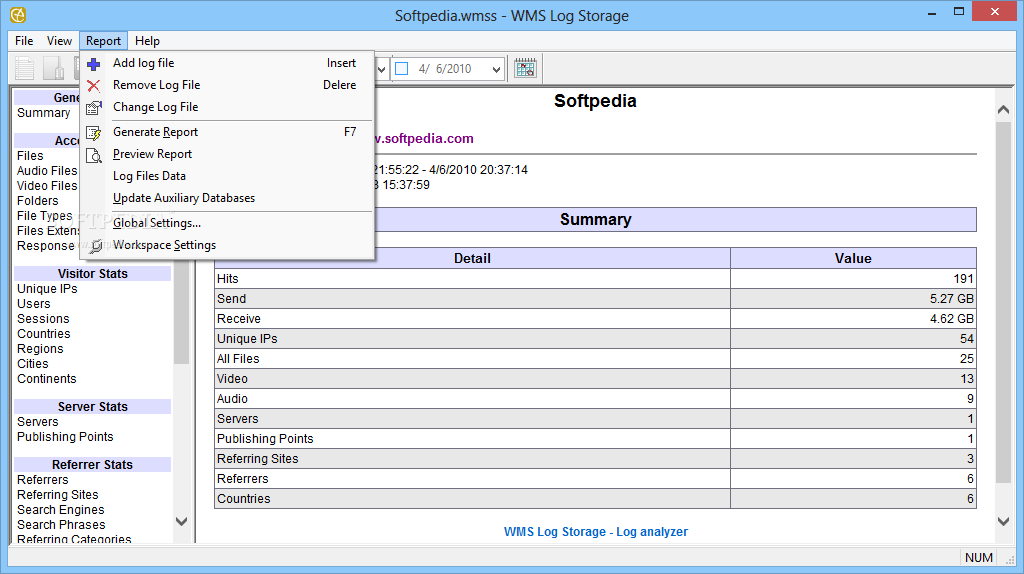1024x574 pixels.
Task: Open Search Phrases report
Action: pos(61,524)
